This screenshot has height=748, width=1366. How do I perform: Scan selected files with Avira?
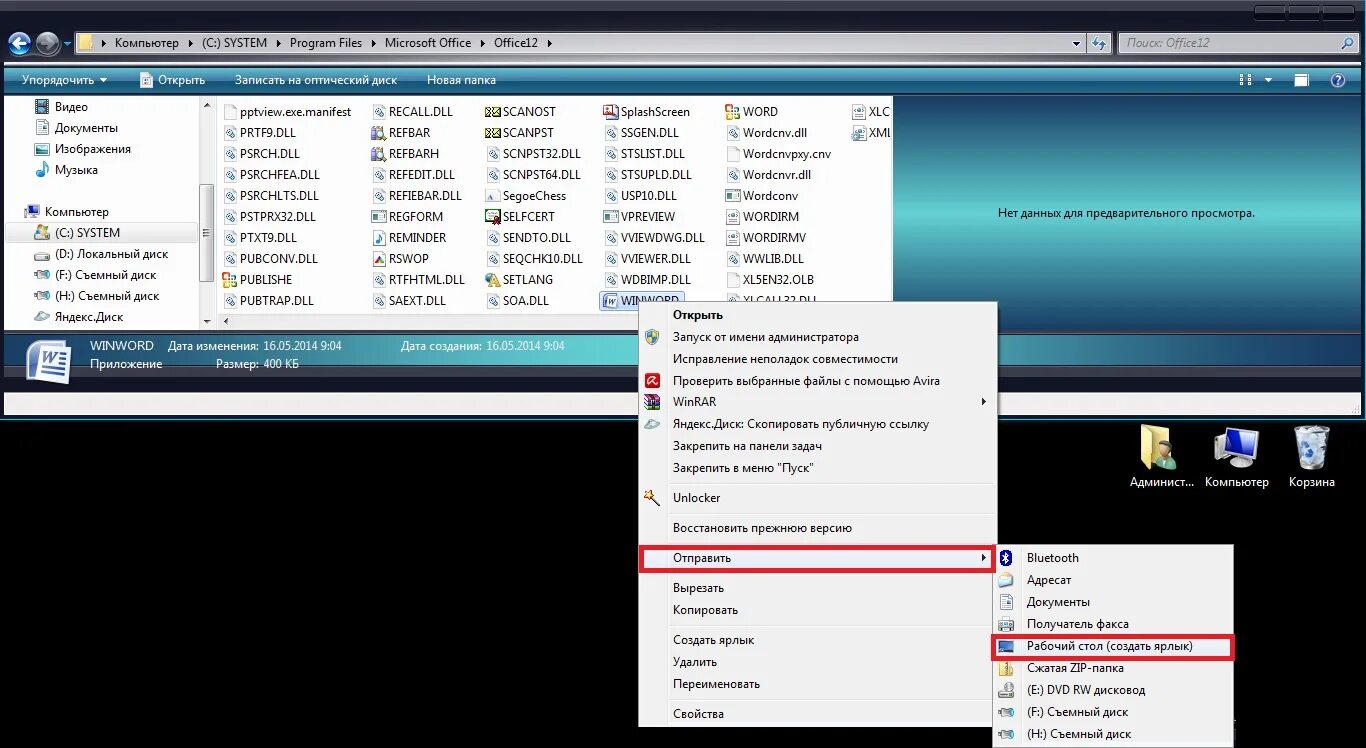tap(818, 381)
